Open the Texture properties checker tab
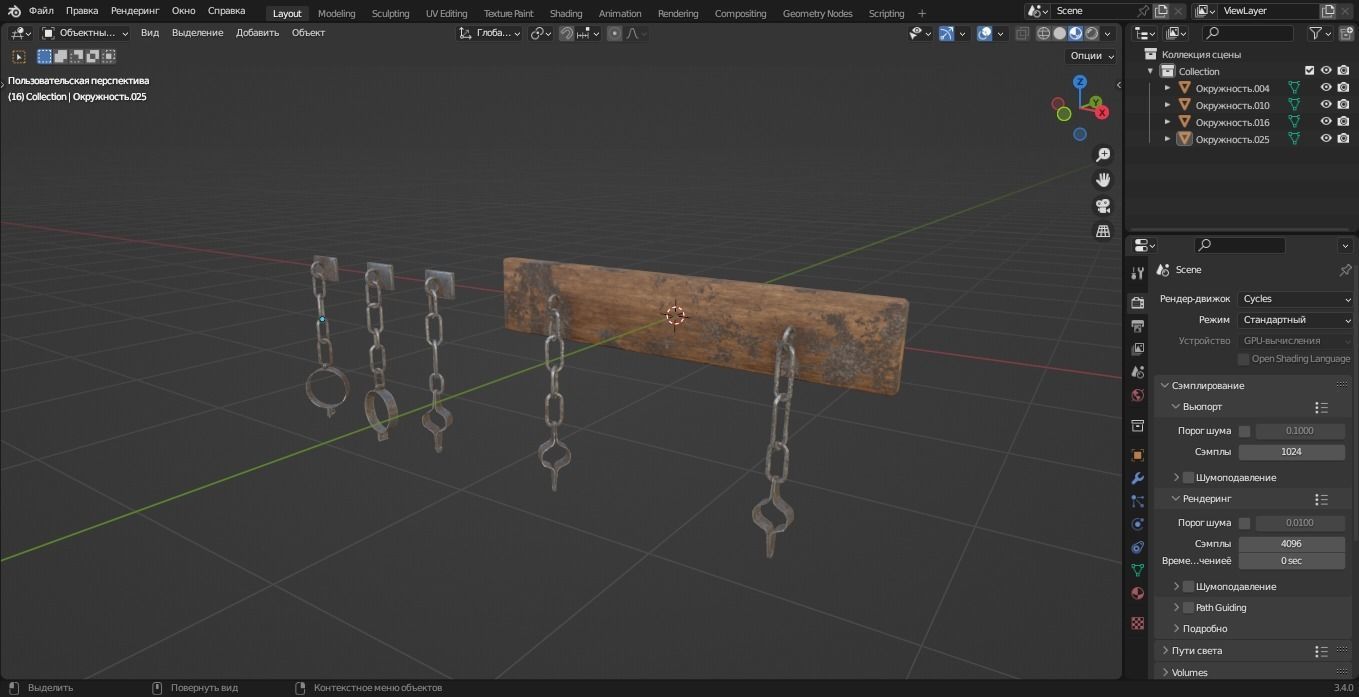This screenshot has height=697, width=1359. pos(1137,623)
